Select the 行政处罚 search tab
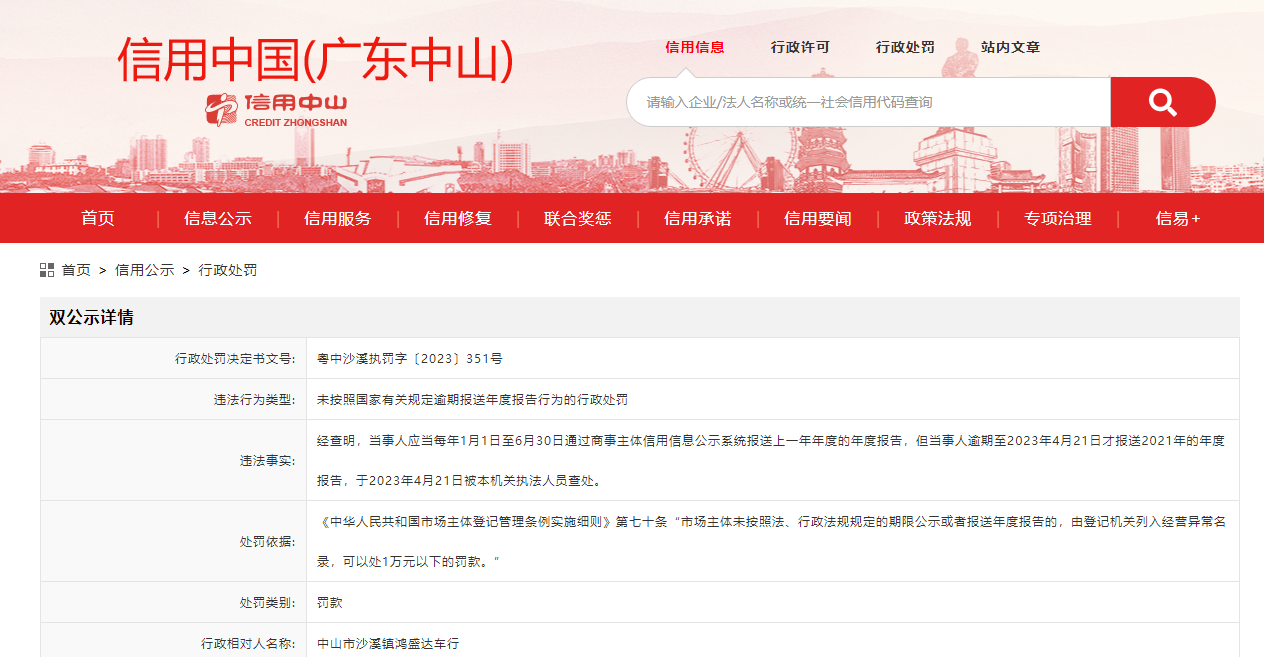The image size is (1264, 657). (905, 47)
